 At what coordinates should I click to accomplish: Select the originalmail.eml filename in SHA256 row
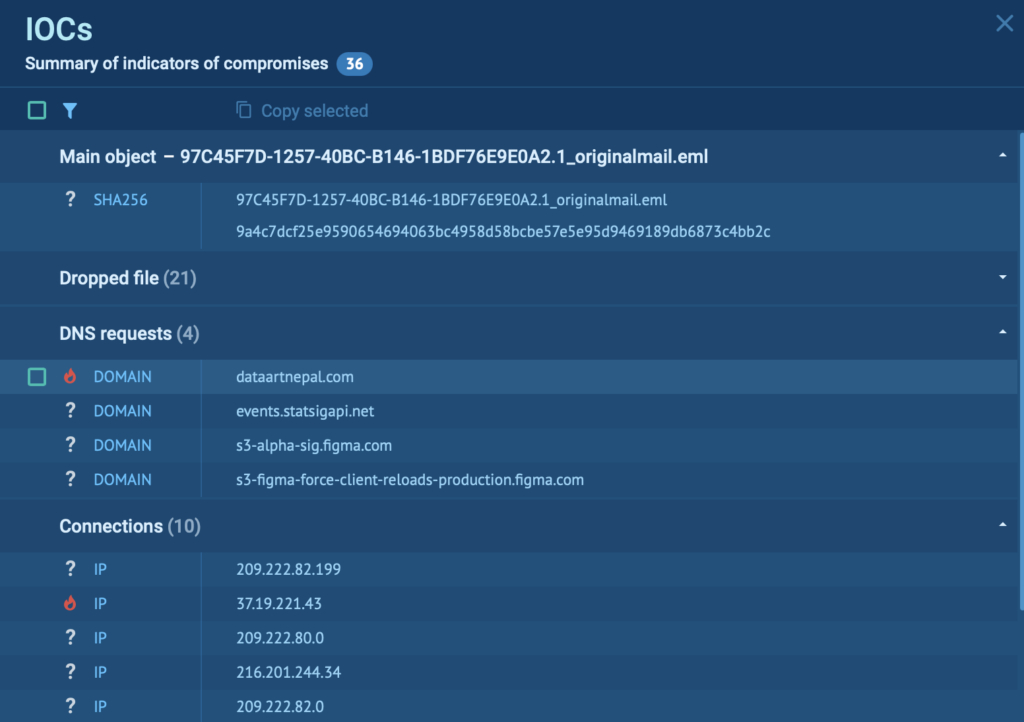point(451,200)
